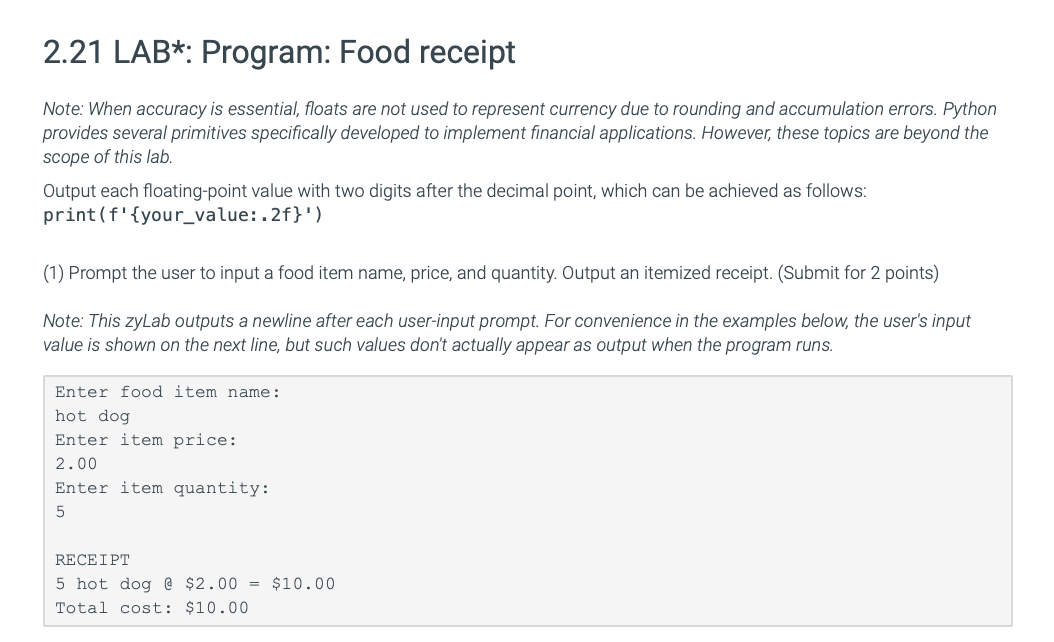Viewport: 1054px width, 642px height.
Task: Click the 'provides several primitives specifically developed' line
Action: pos(516,133)
